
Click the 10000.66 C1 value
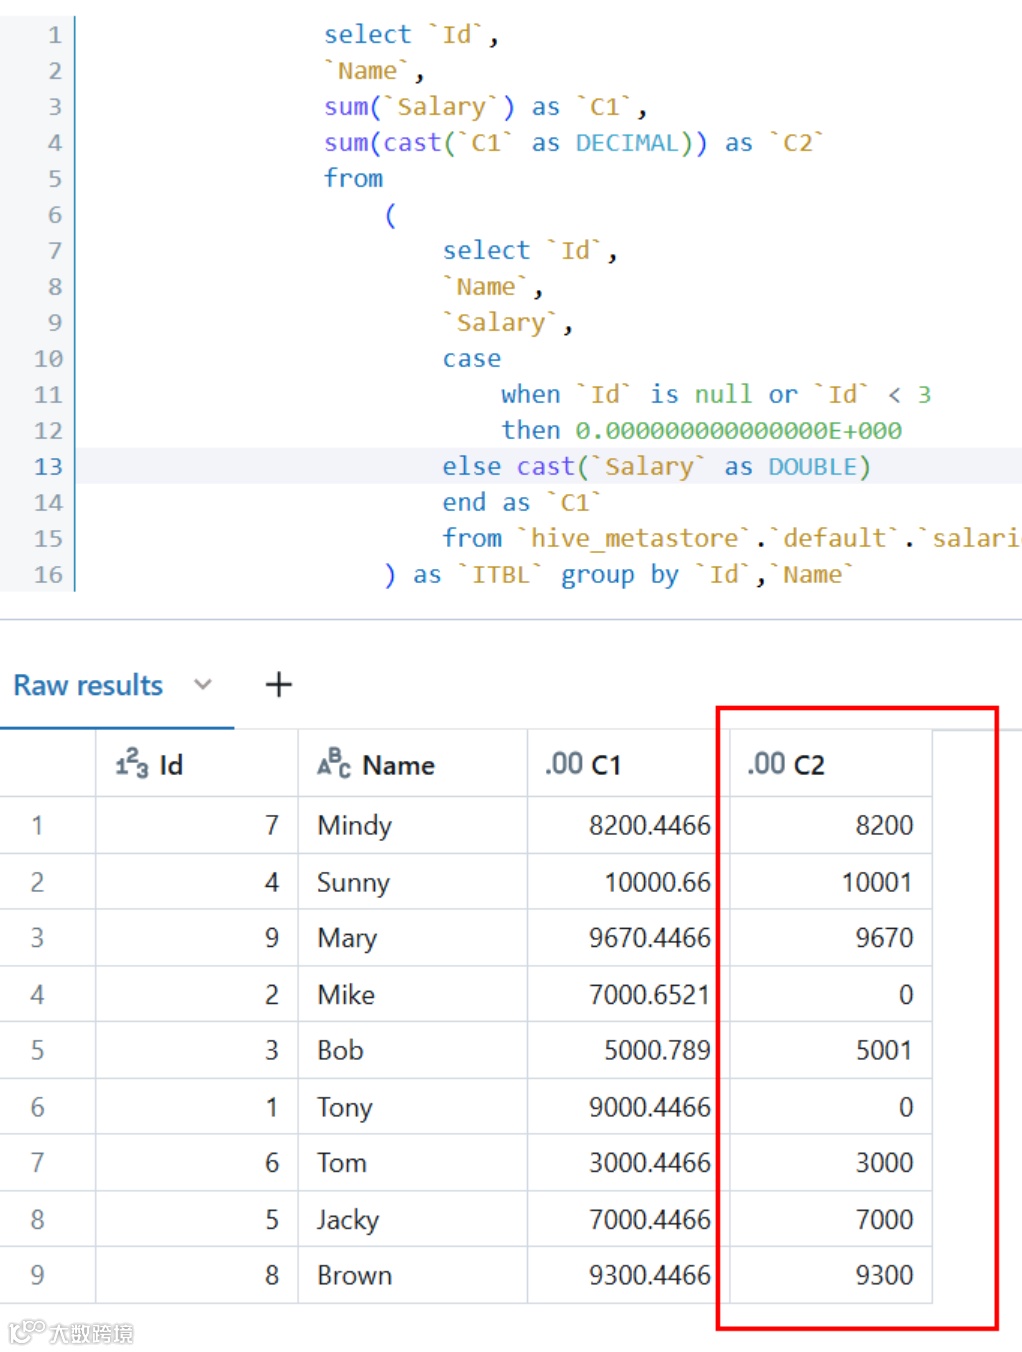pos(657,882)
